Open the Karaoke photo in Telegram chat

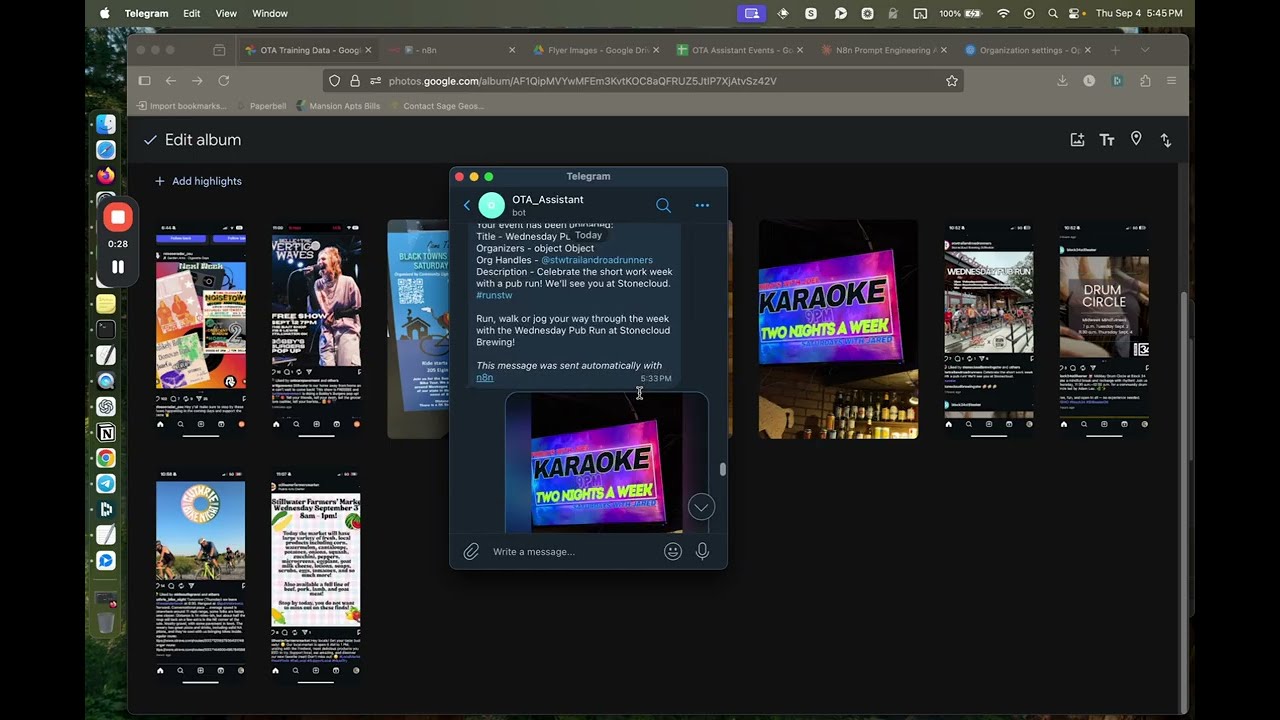[606, 462]
